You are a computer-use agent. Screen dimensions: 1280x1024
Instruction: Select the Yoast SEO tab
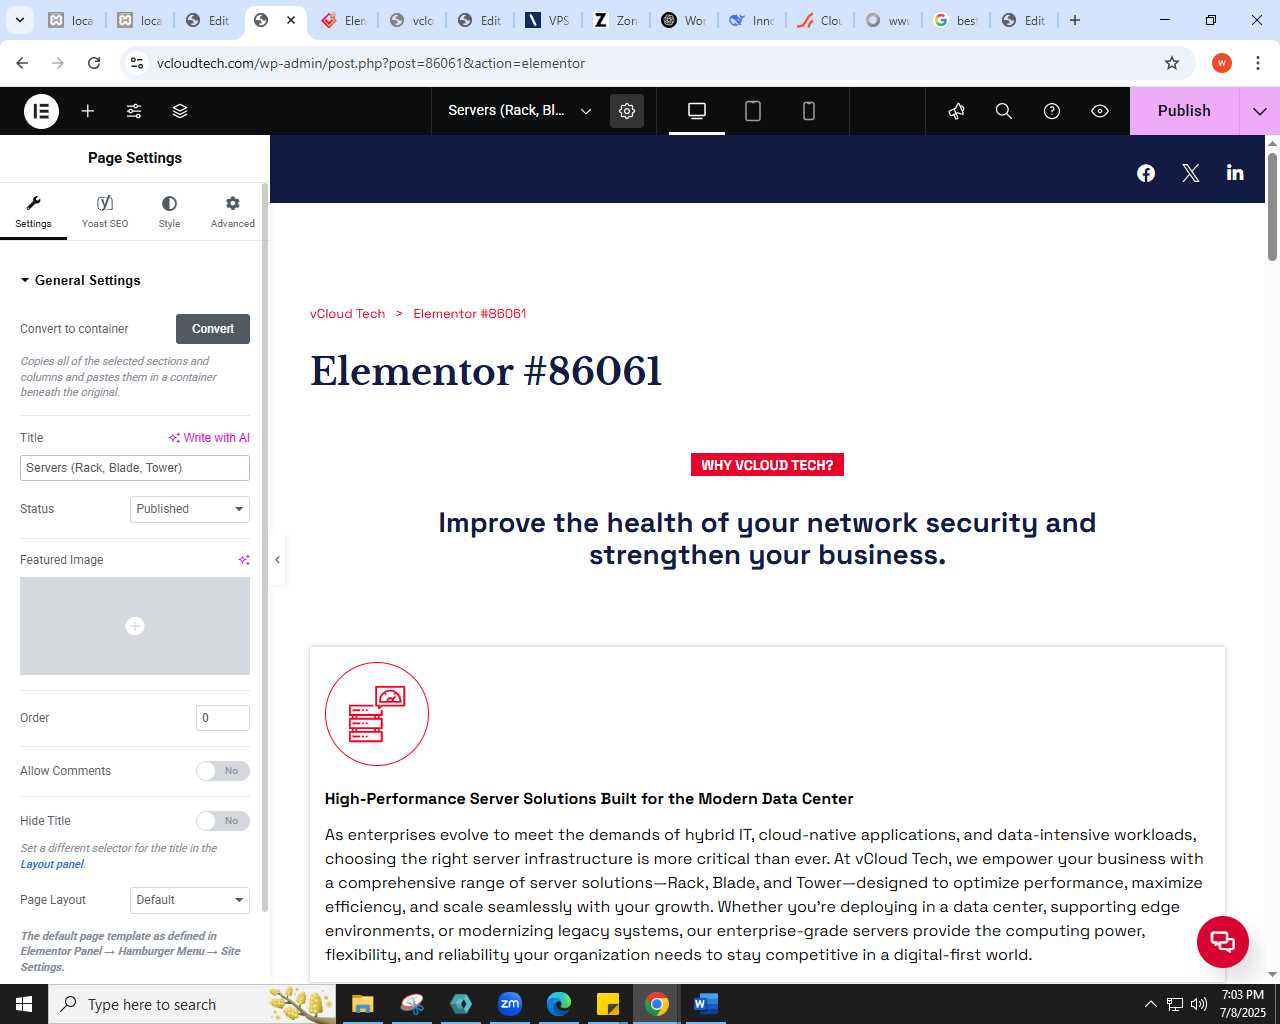point(105,212)
